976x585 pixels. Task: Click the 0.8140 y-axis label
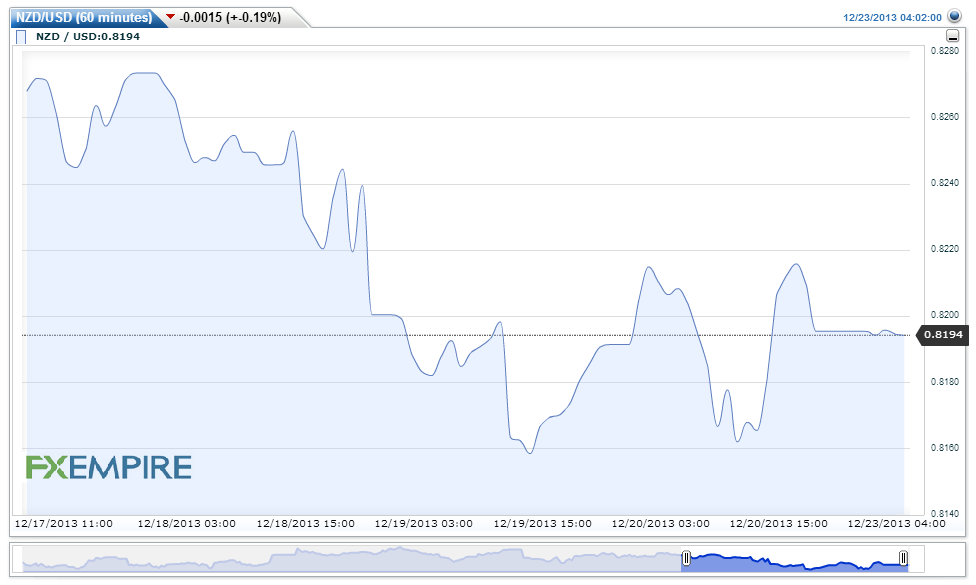(x=944, y=514)
